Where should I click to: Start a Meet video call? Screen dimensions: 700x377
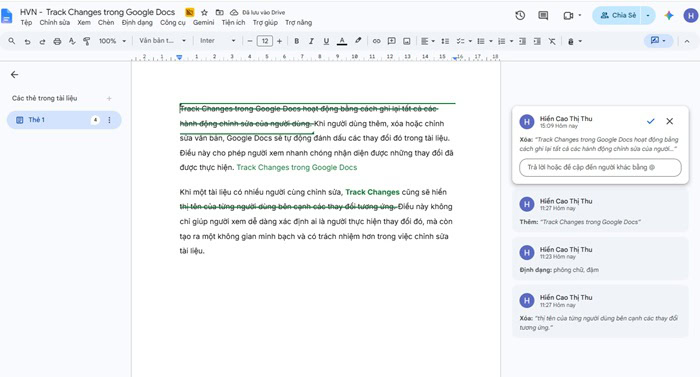(x=568, y=16)
